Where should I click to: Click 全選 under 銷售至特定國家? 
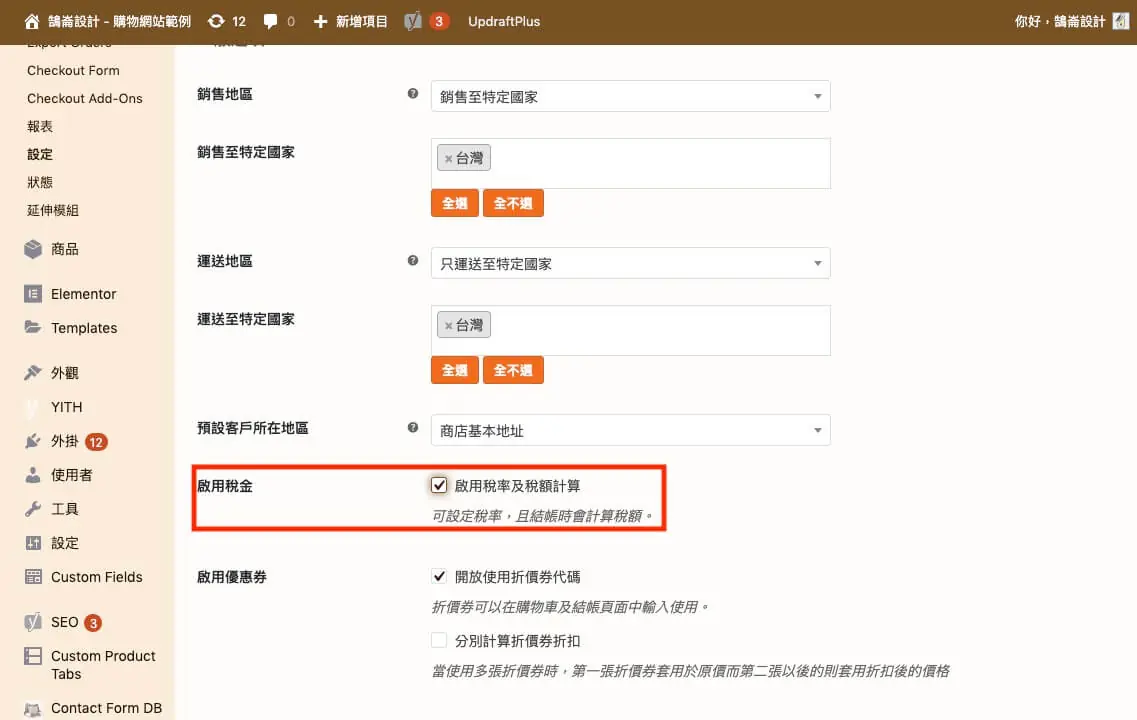pyautogui.click(x=455, y=203)
